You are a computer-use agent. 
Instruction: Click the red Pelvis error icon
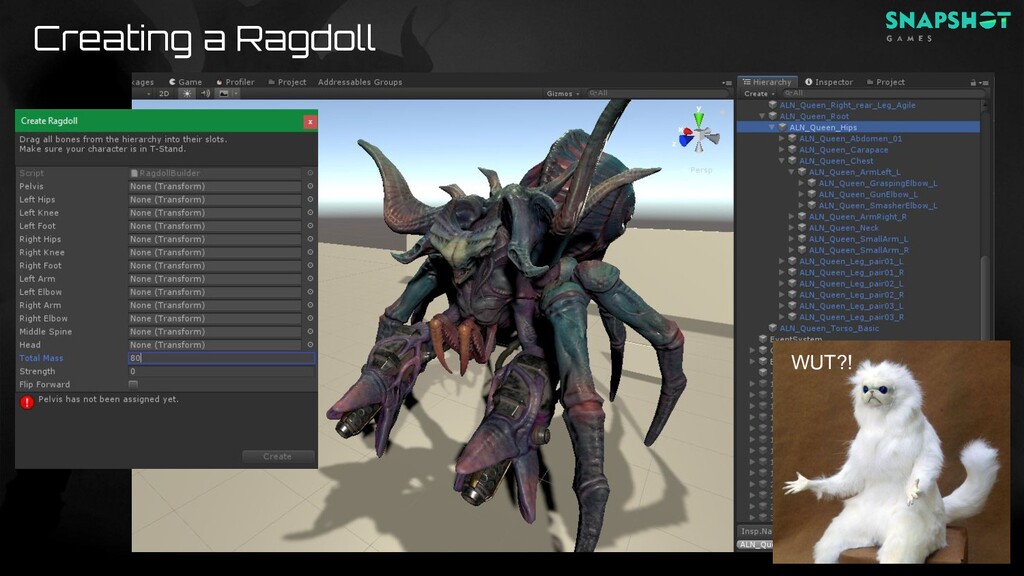click(27, 402)
